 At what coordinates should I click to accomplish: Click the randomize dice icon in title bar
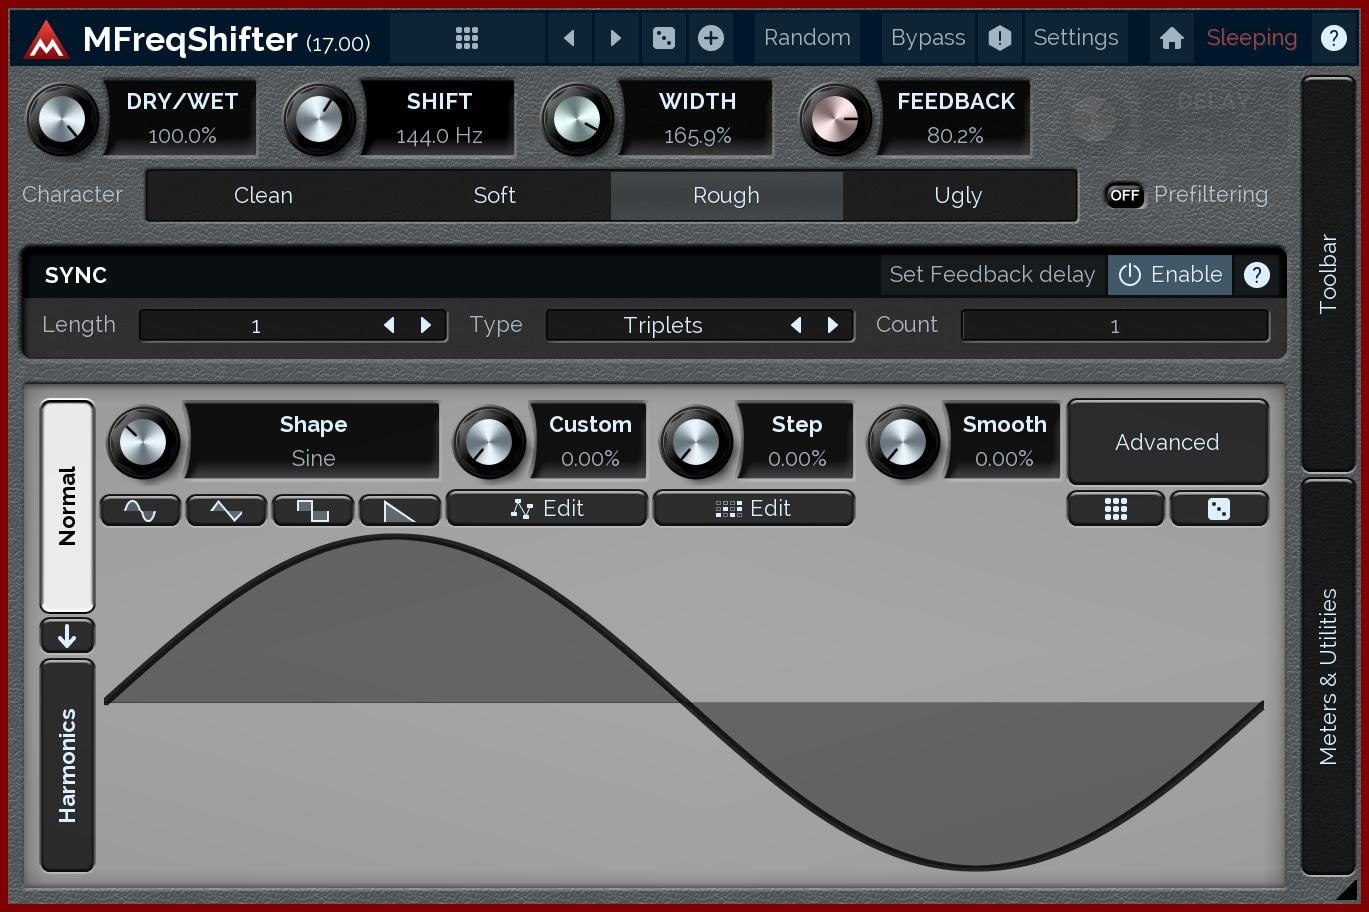[x=663, y=38]
